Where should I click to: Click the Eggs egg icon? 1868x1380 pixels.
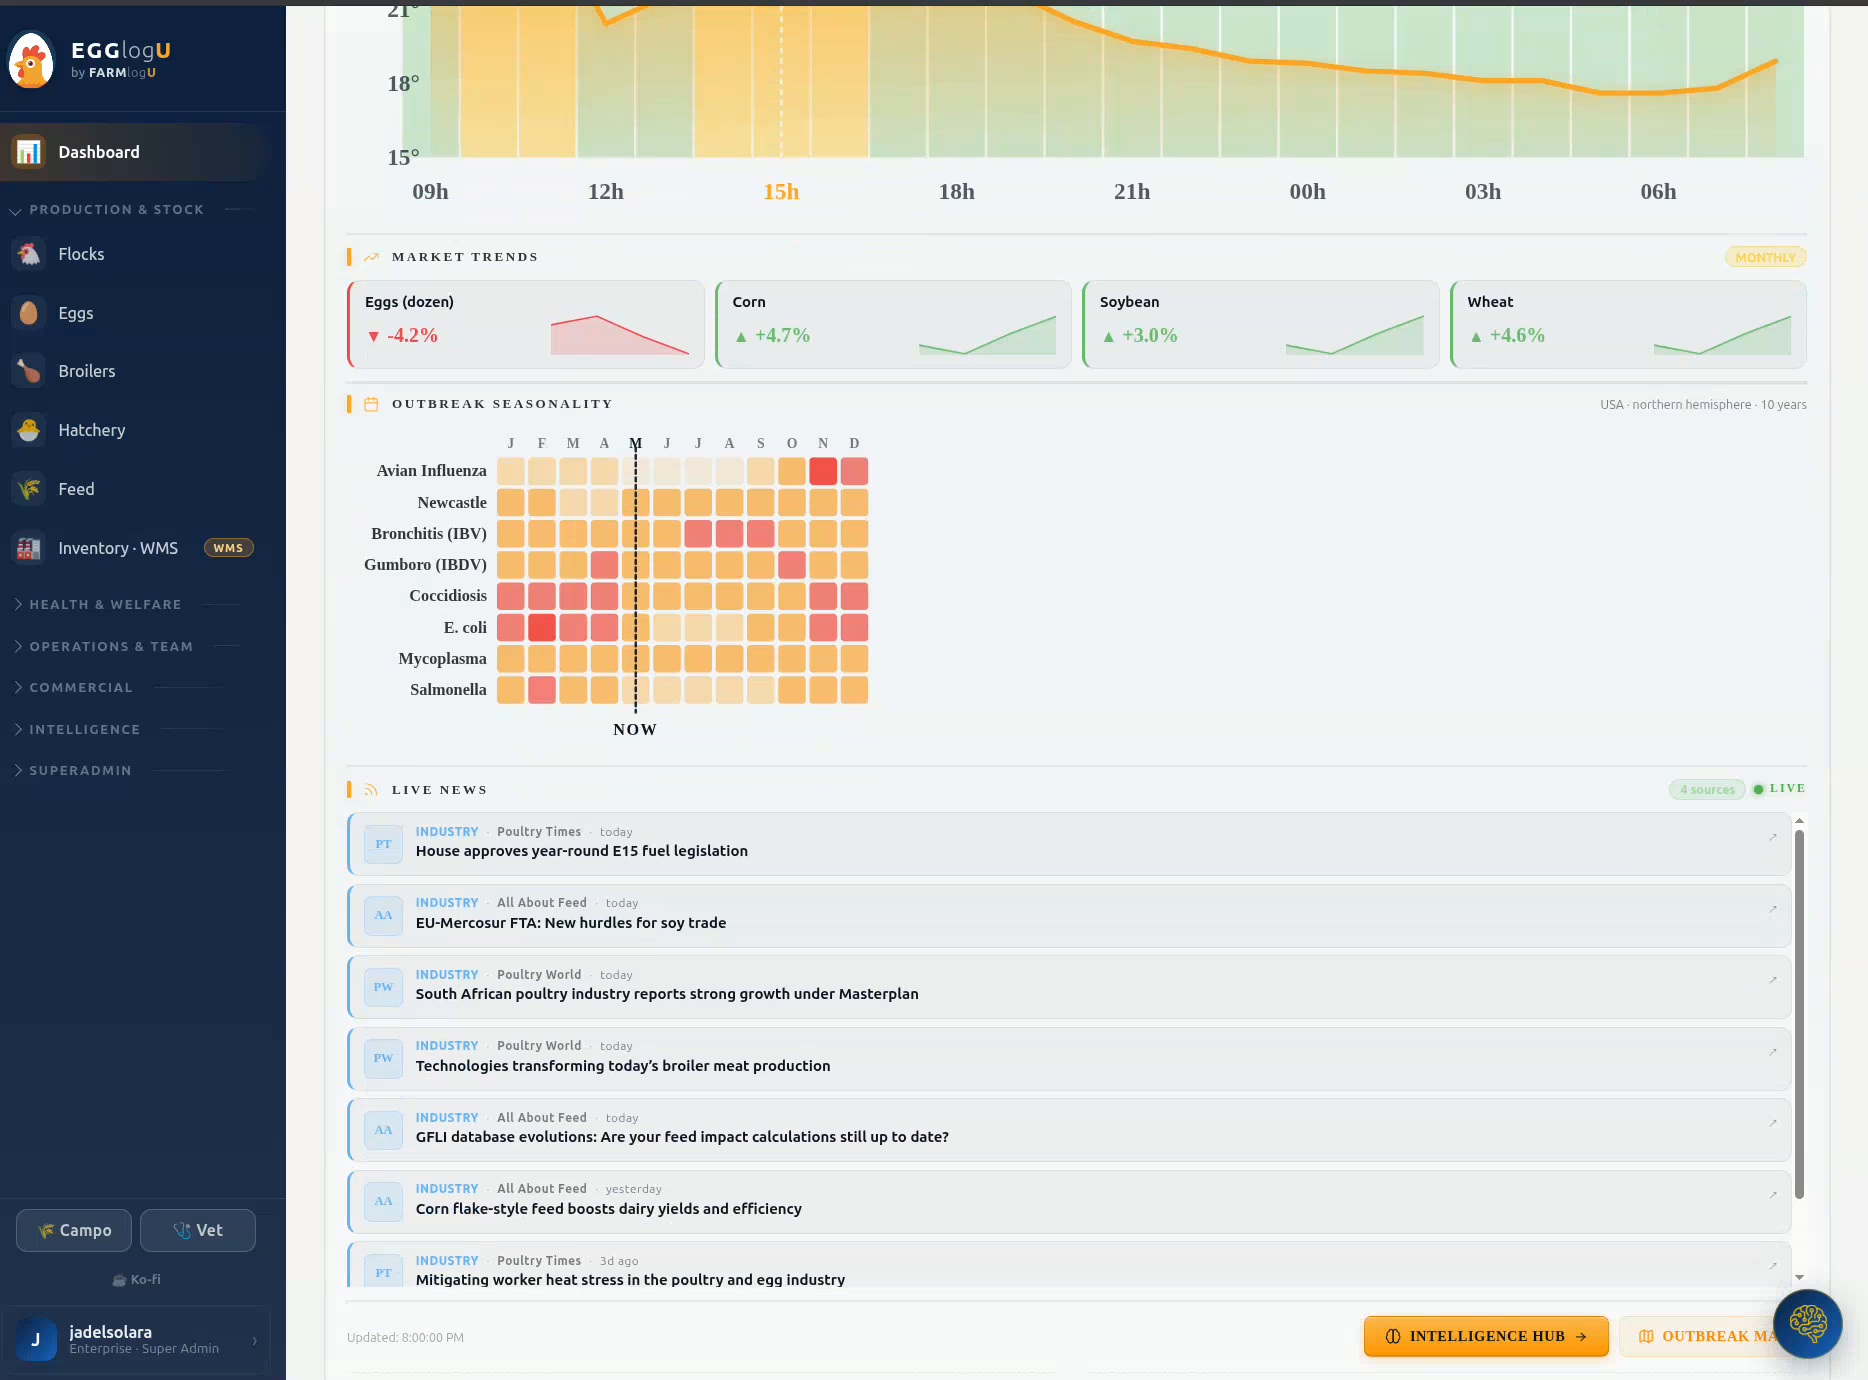(29, 313)
